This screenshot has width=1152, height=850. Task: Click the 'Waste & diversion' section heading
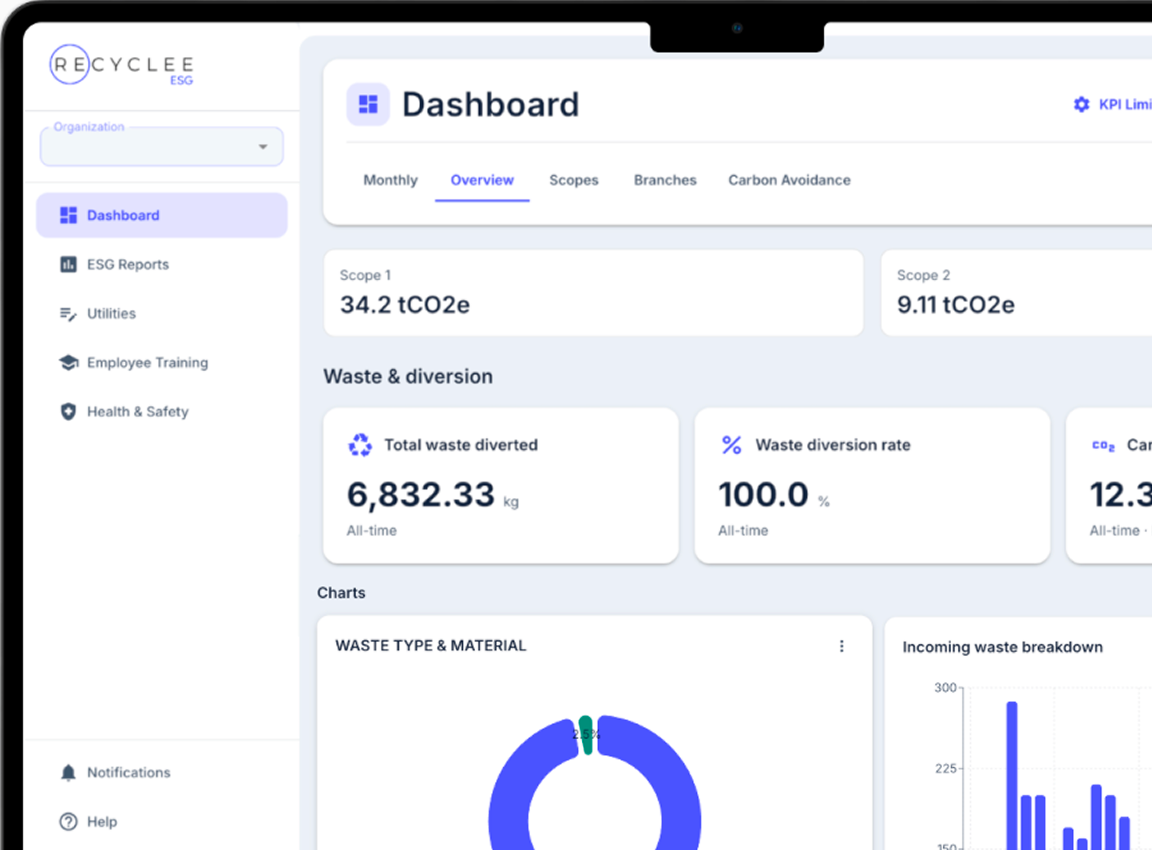tap(408, 376)
